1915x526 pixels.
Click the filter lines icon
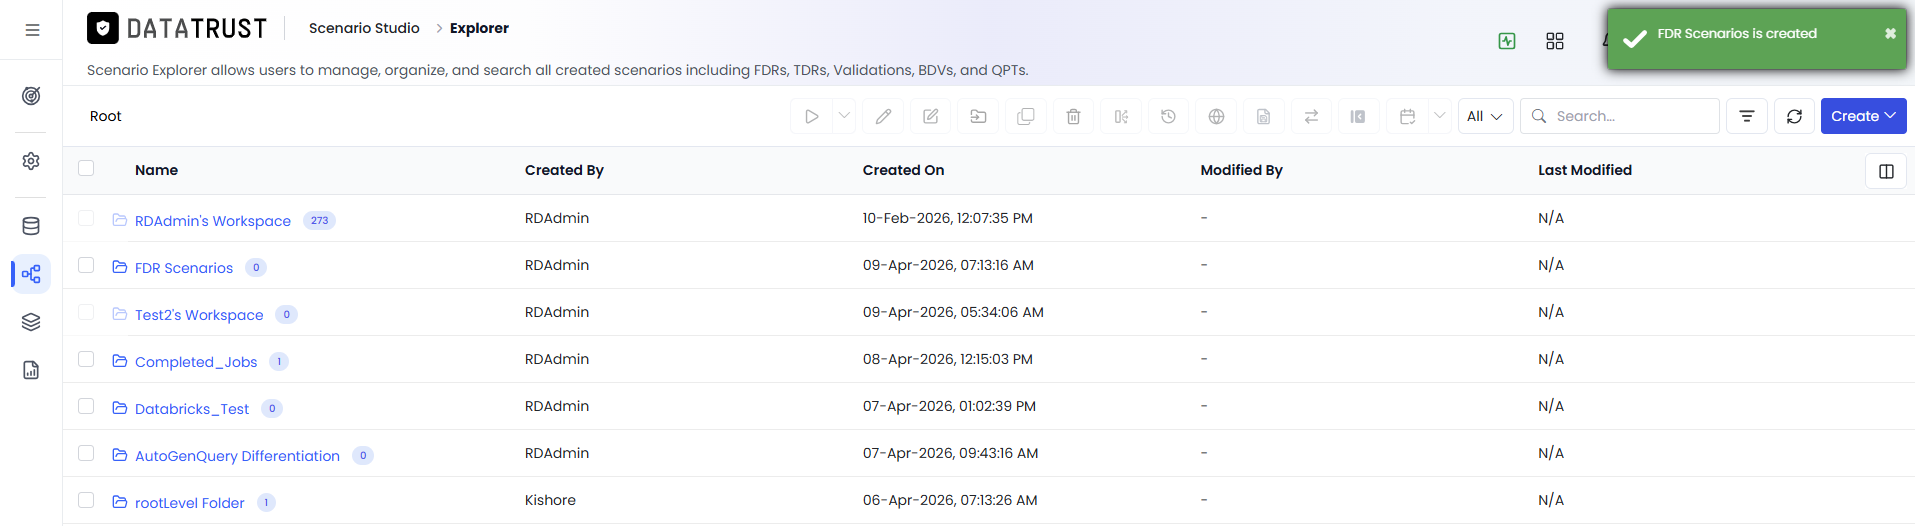tap(1747, 116)
